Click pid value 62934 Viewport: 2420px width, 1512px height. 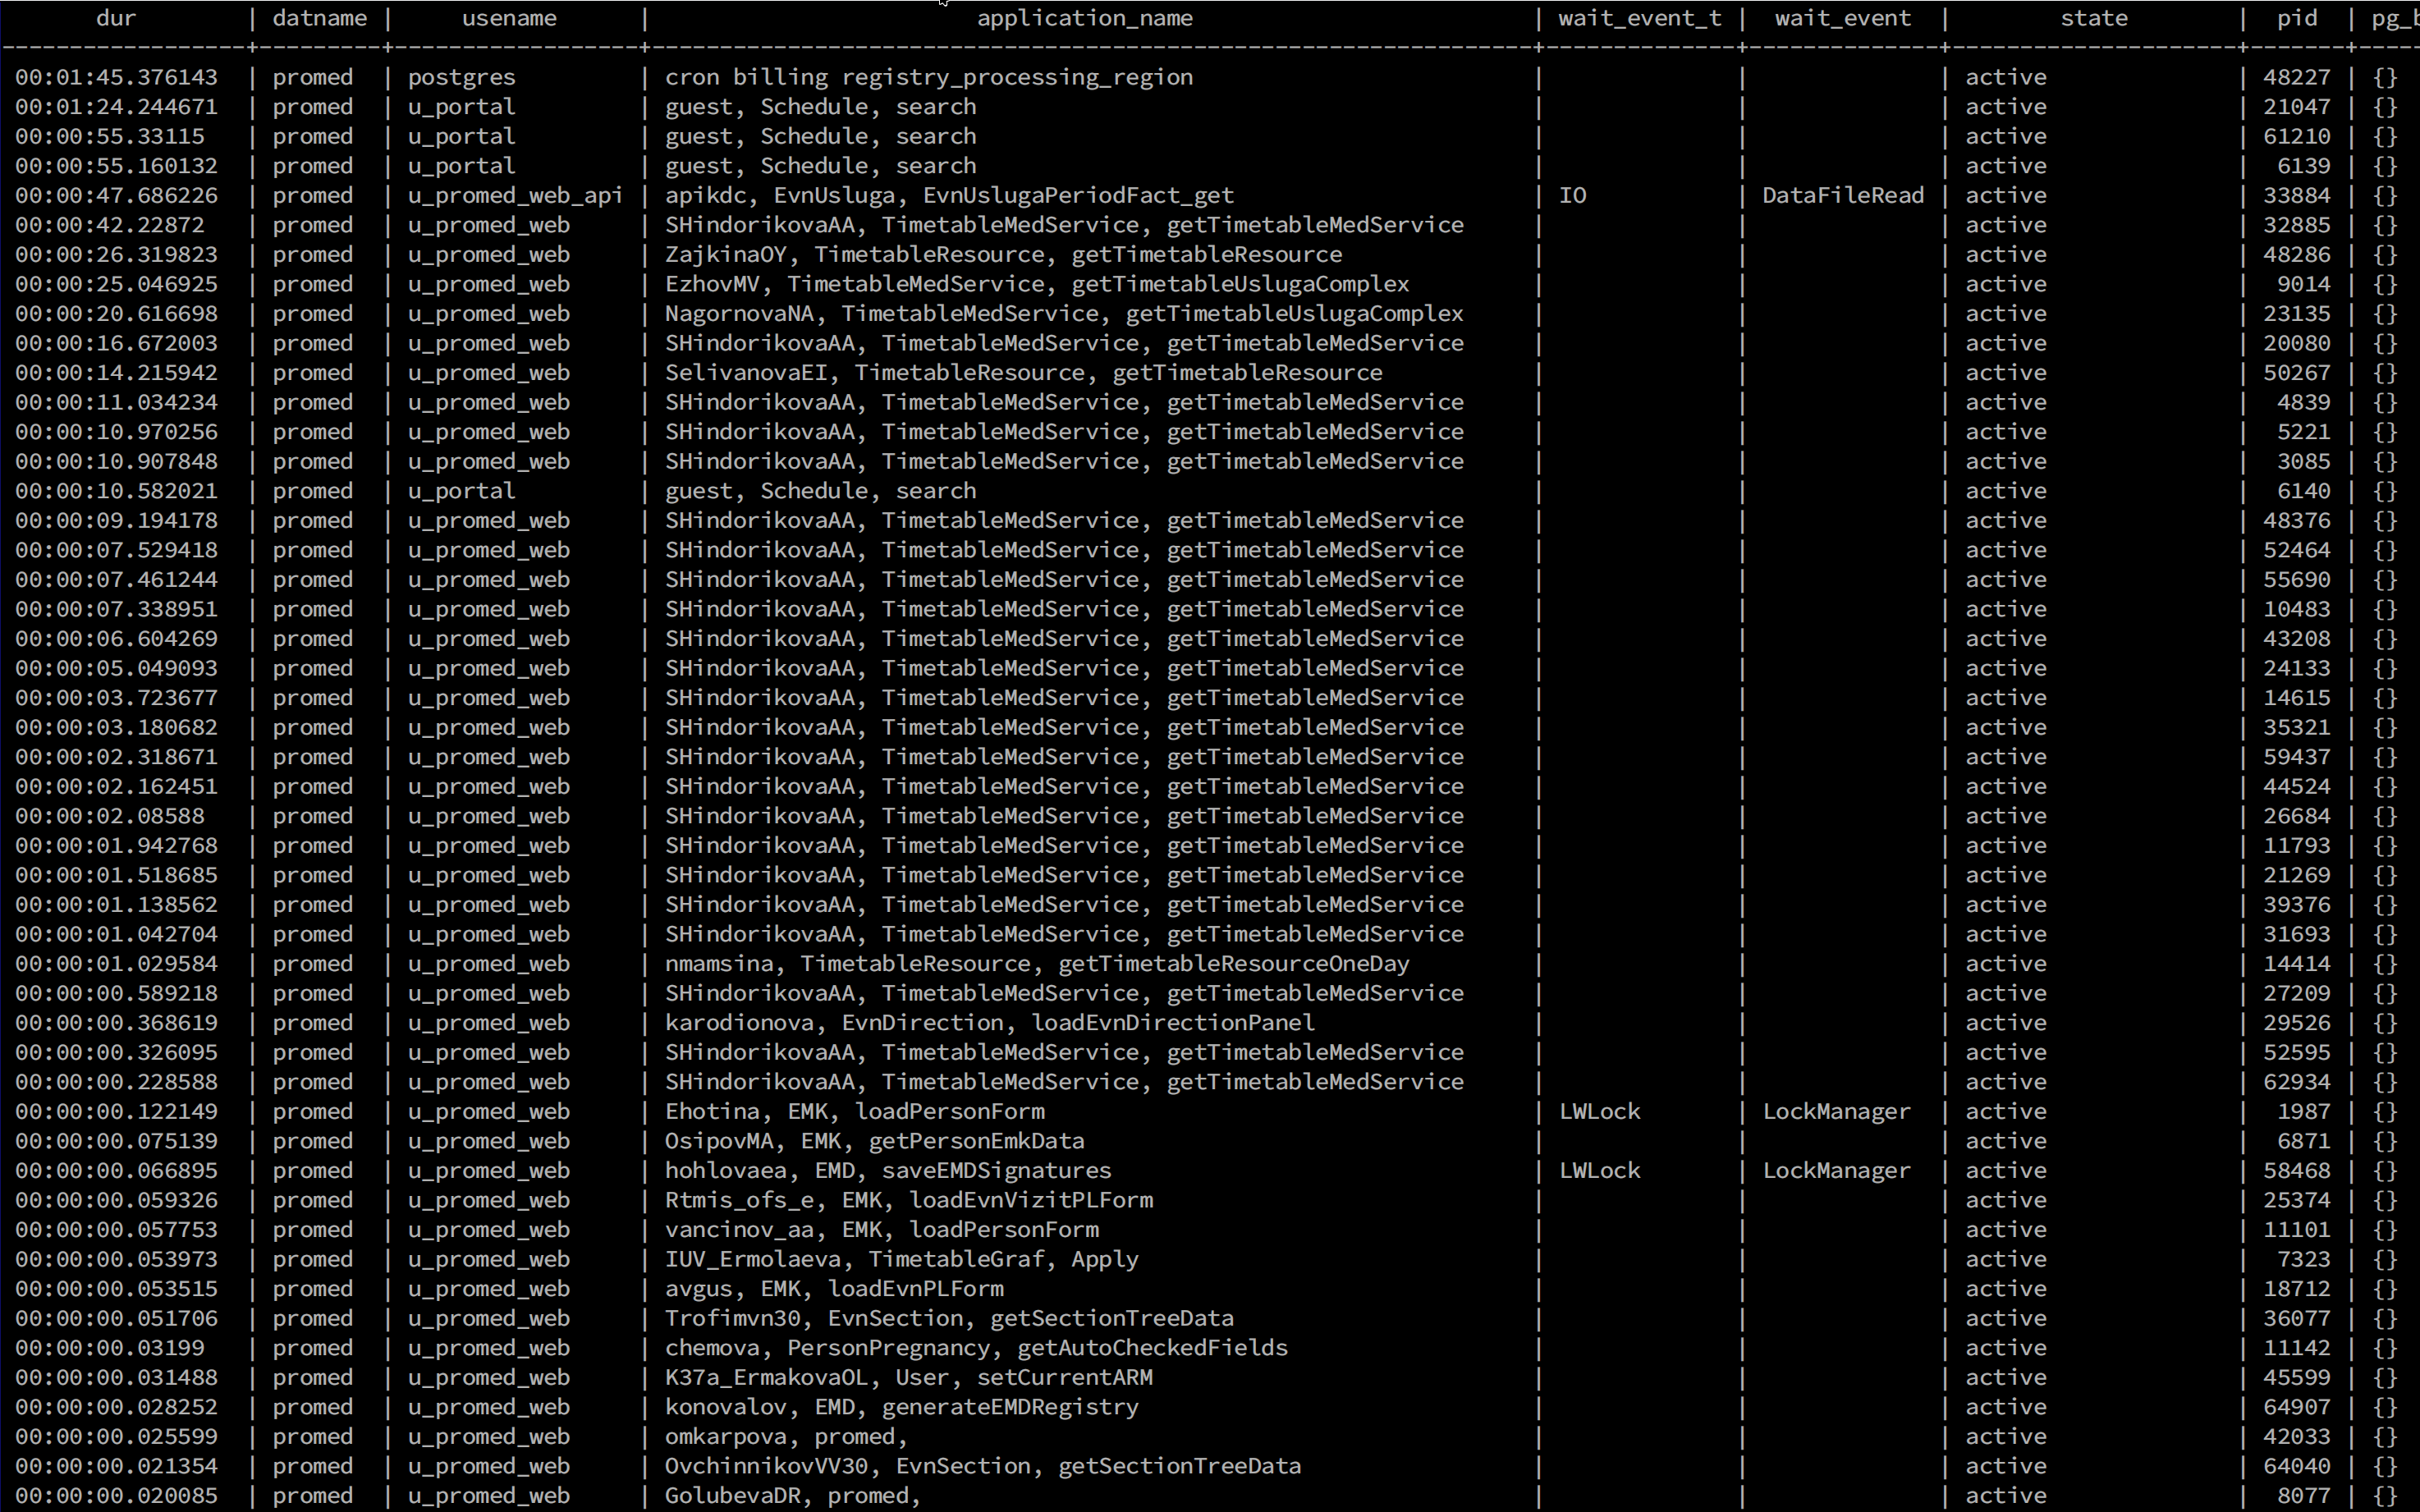pyautogui.click(x=2297, y=1082)
